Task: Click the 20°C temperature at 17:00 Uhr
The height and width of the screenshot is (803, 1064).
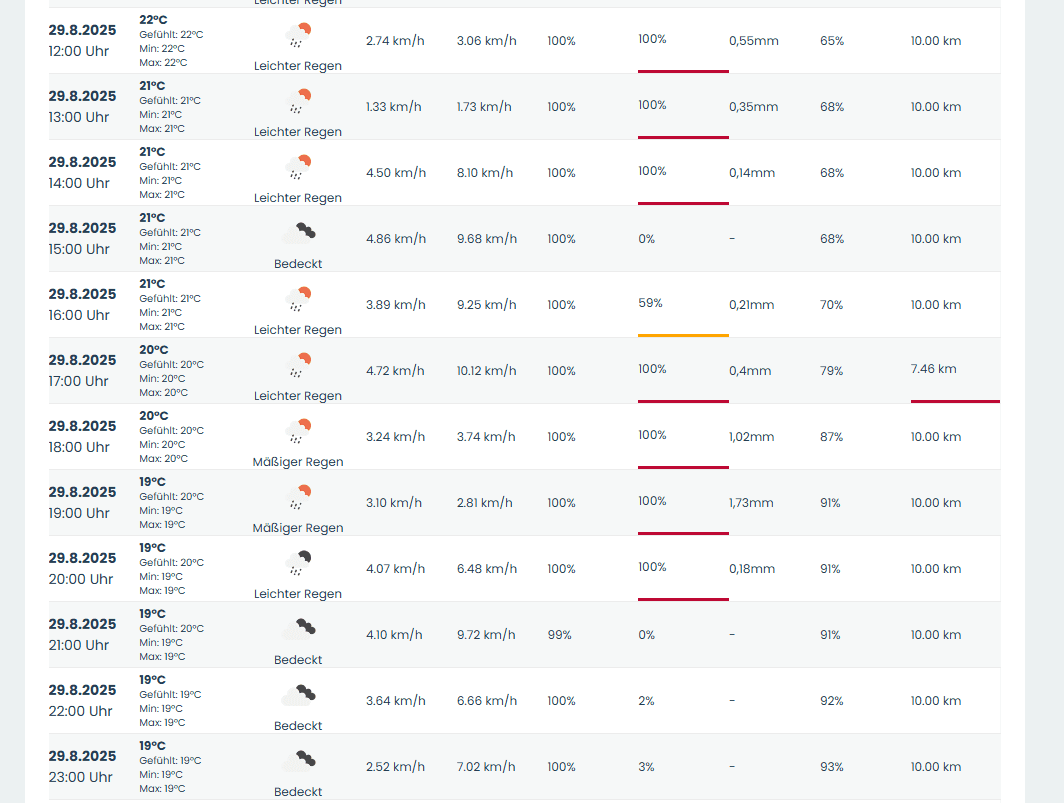Action: coord(154,350)
